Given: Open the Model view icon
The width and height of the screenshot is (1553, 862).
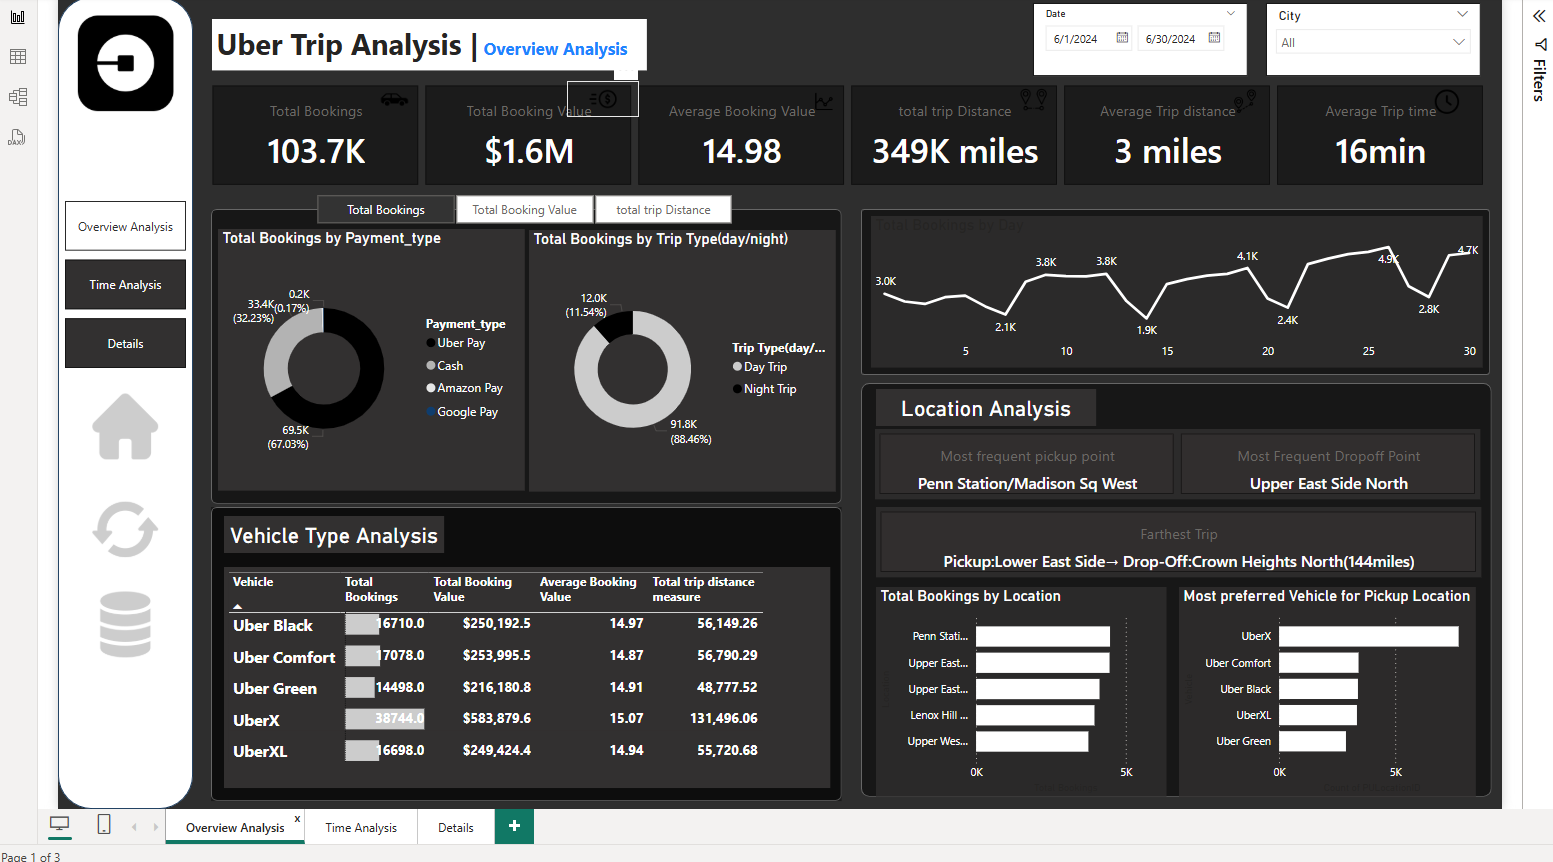Looking at the screenshot, I should point(18,97).
